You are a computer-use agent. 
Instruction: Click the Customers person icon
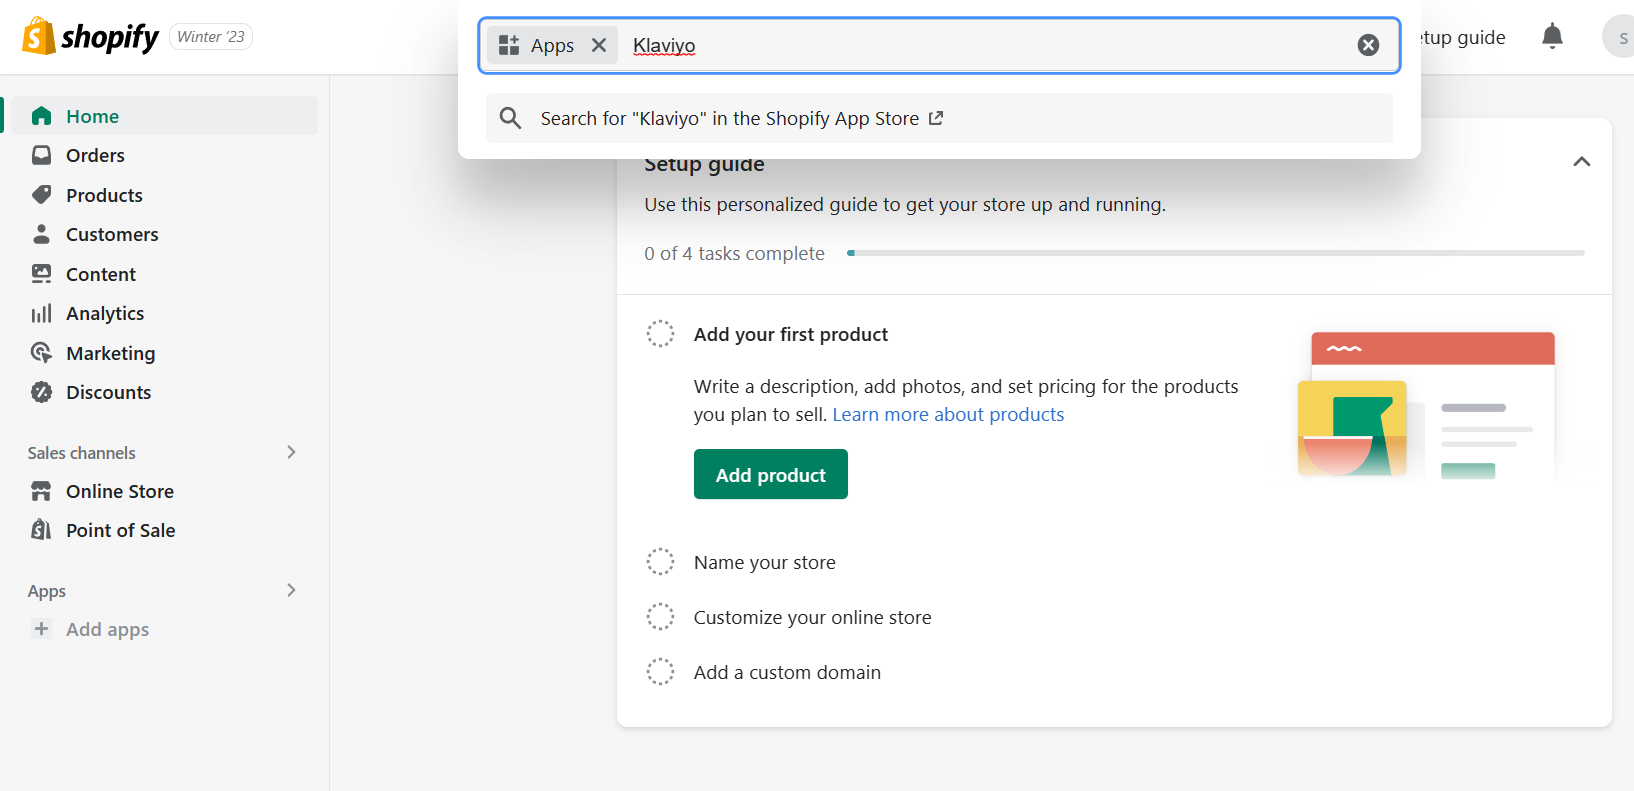pos(41,234)
